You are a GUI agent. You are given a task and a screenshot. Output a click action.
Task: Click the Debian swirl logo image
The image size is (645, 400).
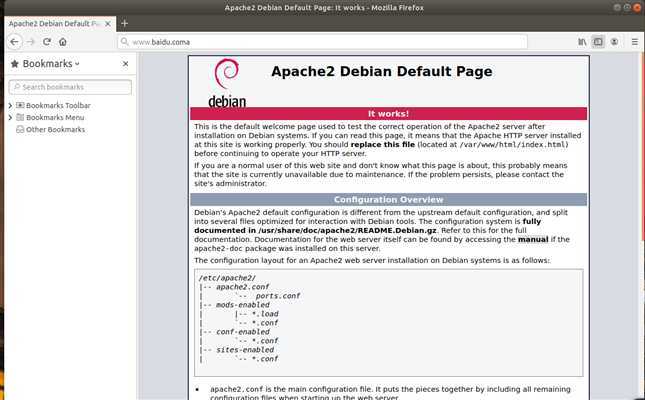point(227,83)
